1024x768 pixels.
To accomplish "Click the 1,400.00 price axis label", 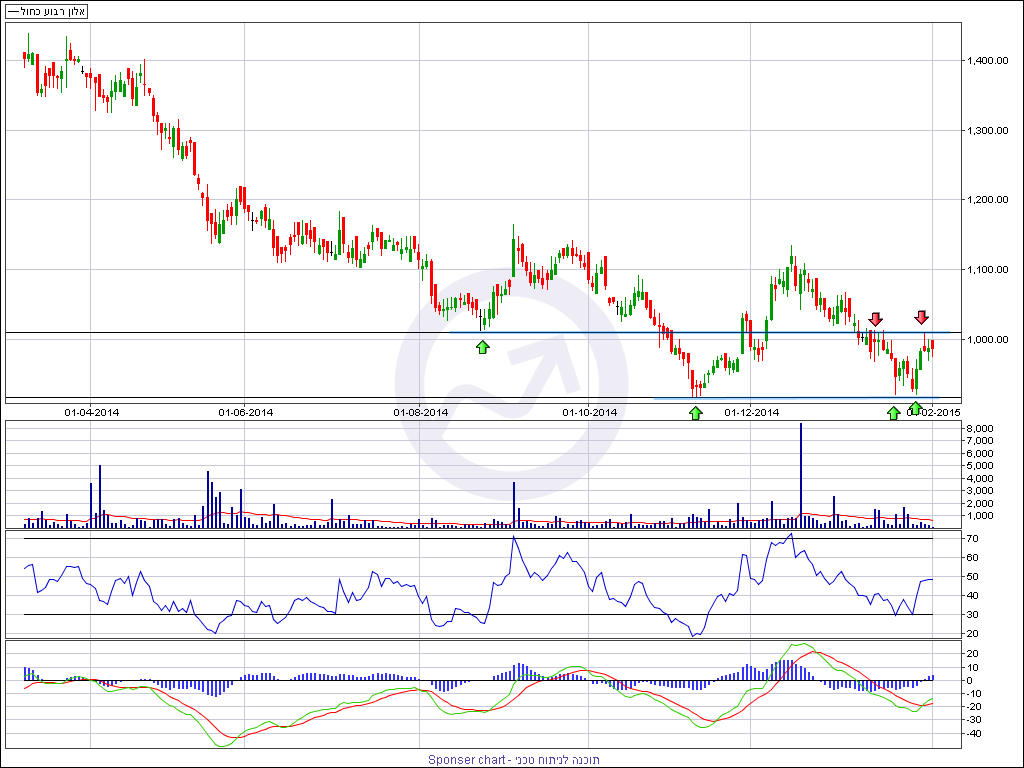I will pyautogui.click(x=987, y=61).
